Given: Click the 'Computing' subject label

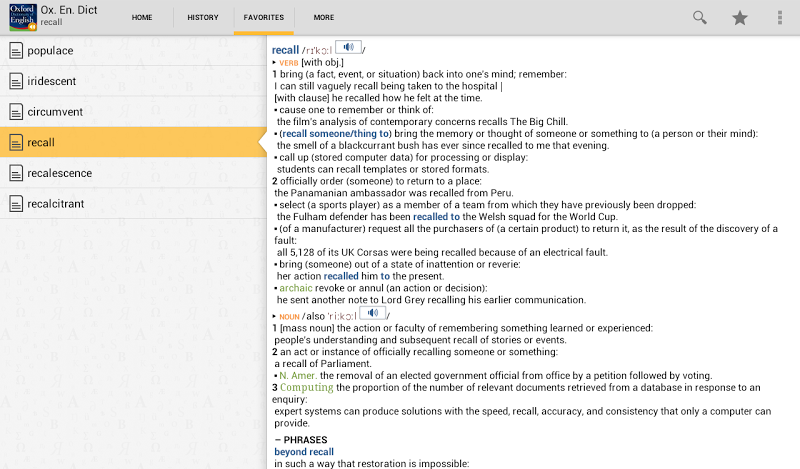Looking at the screenshot, I should coord(307,387).
